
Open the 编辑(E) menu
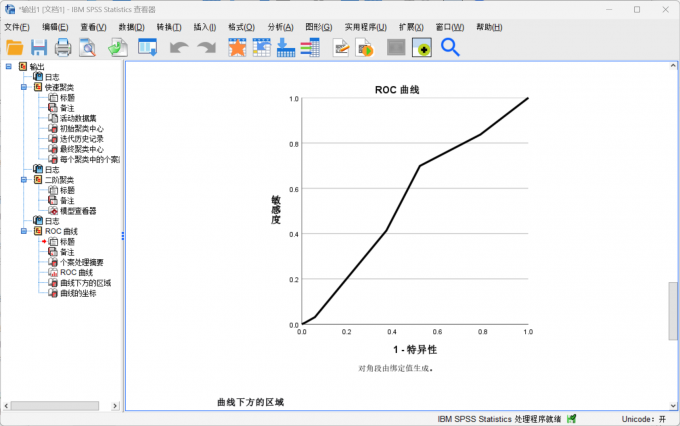tap(55, 27)
